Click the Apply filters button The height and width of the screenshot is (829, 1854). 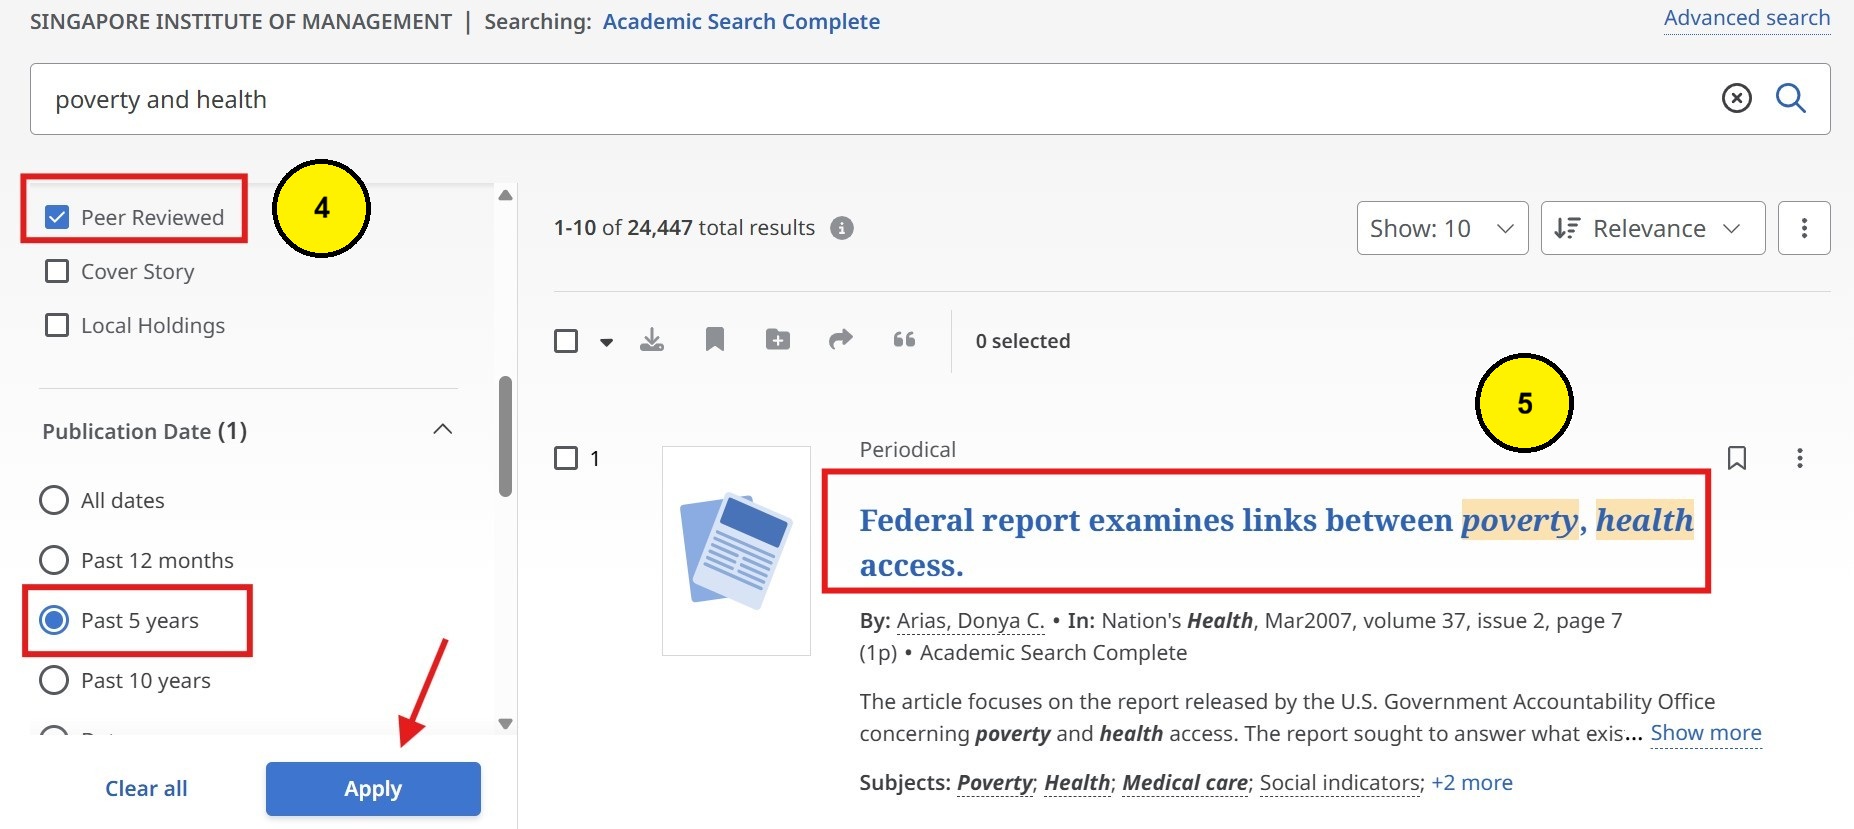373,789
